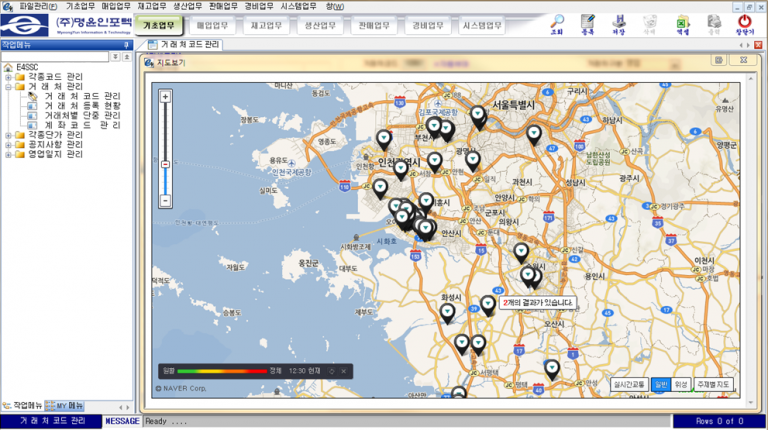Image resolution: width=768 pixels, height=430 pixels.
Task: Switch to the 작업메뉴 bottom tab
Action: (23, 406)
